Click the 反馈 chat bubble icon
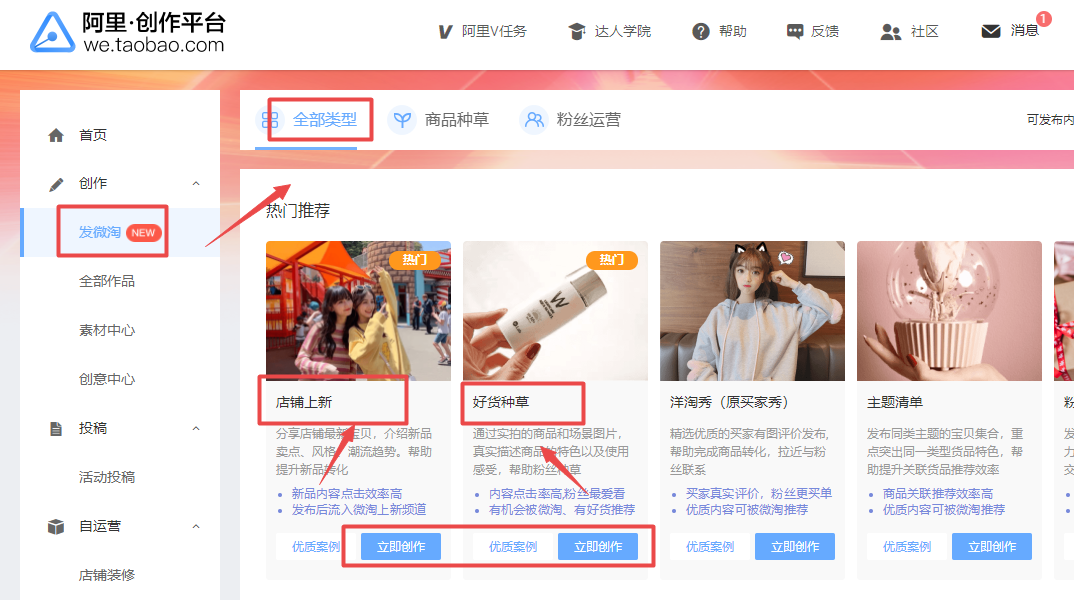Screen dimensions: 1074x600 pos(795,31)
